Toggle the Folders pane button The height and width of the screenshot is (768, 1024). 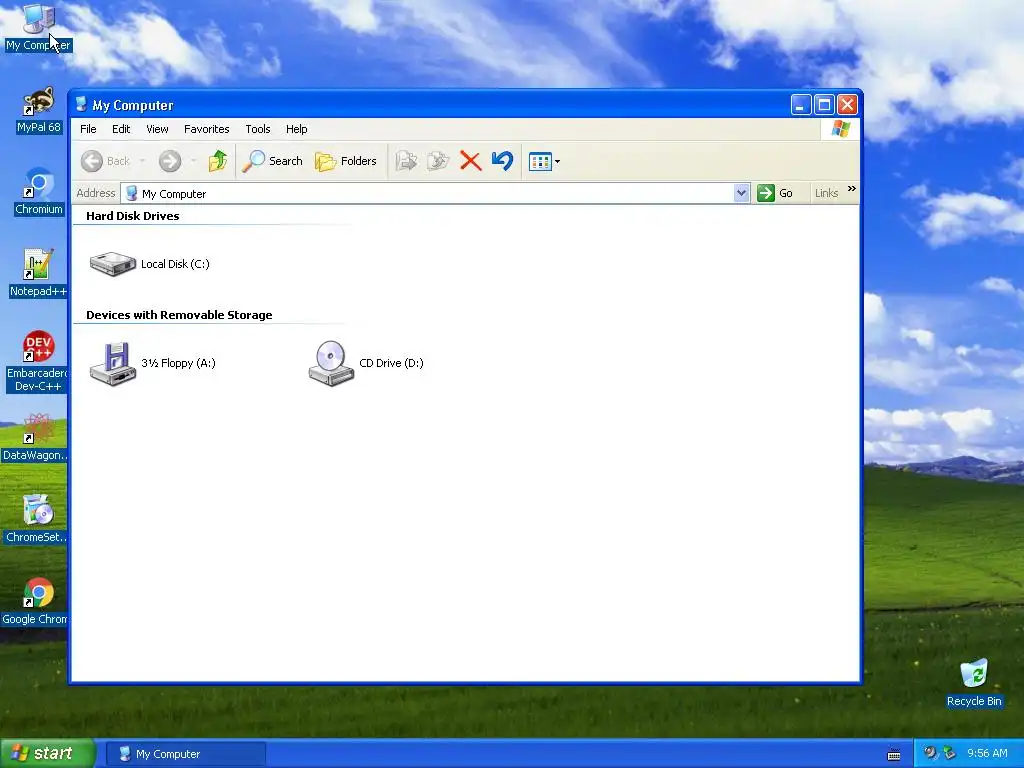tap(345, 161)
